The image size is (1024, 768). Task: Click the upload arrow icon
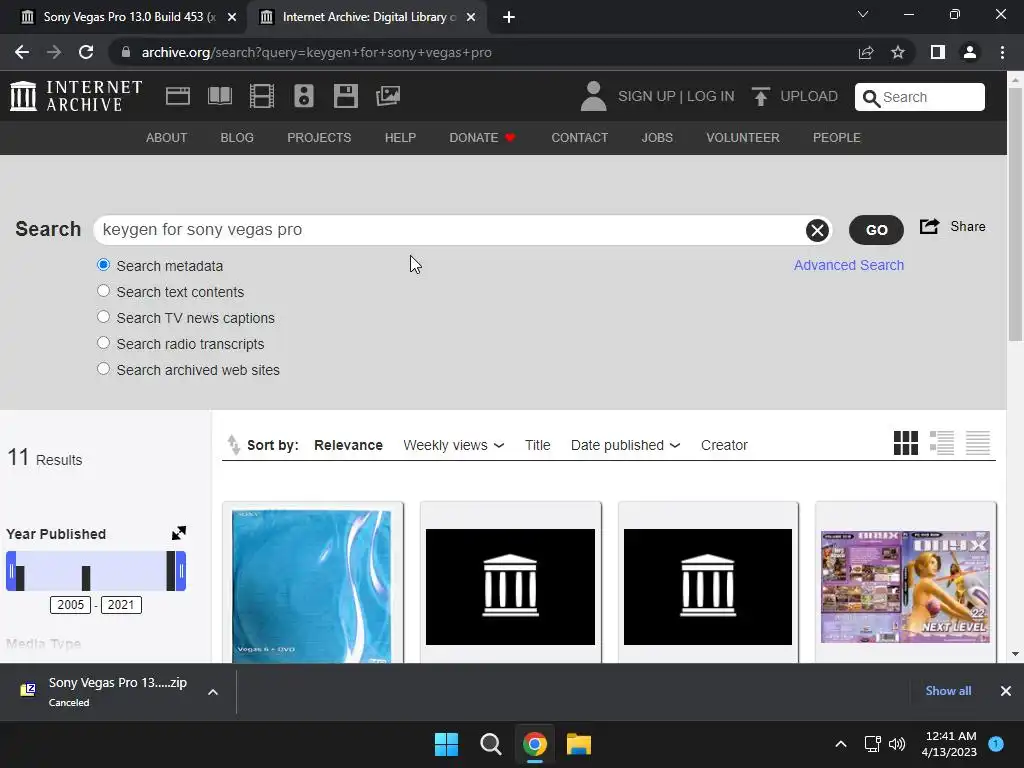click(x=760, y=96)
